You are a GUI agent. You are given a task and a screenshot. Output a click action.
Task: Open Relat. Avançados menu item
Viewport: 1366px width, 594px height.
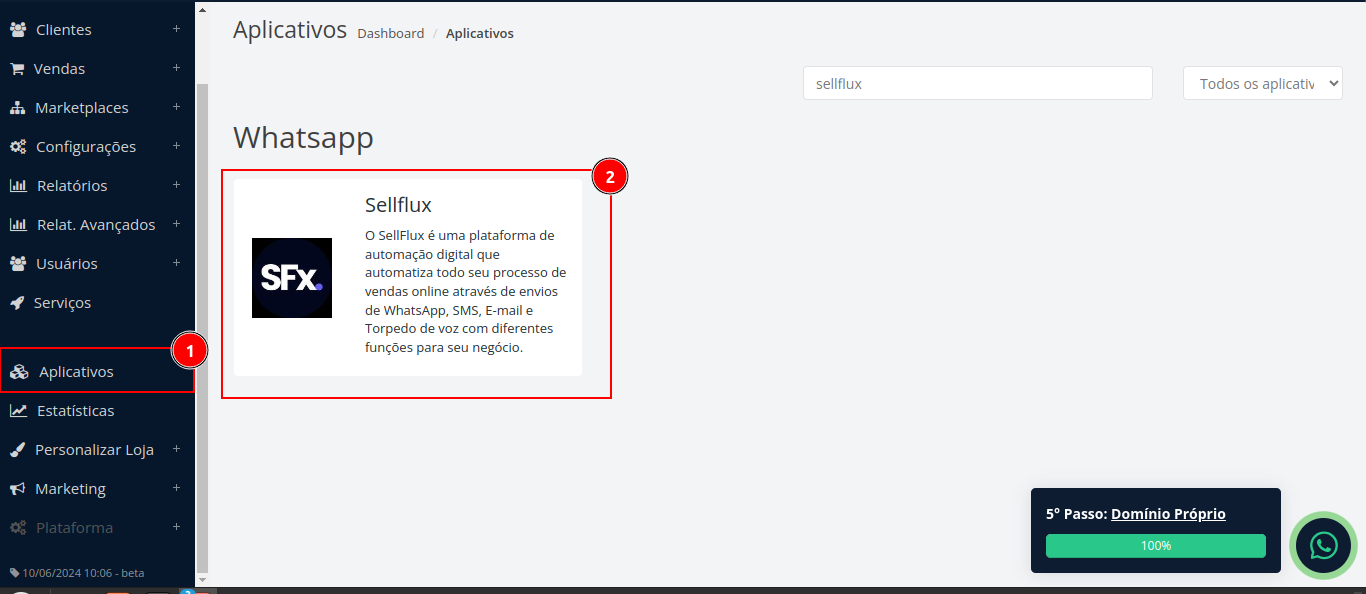(96, 225)
